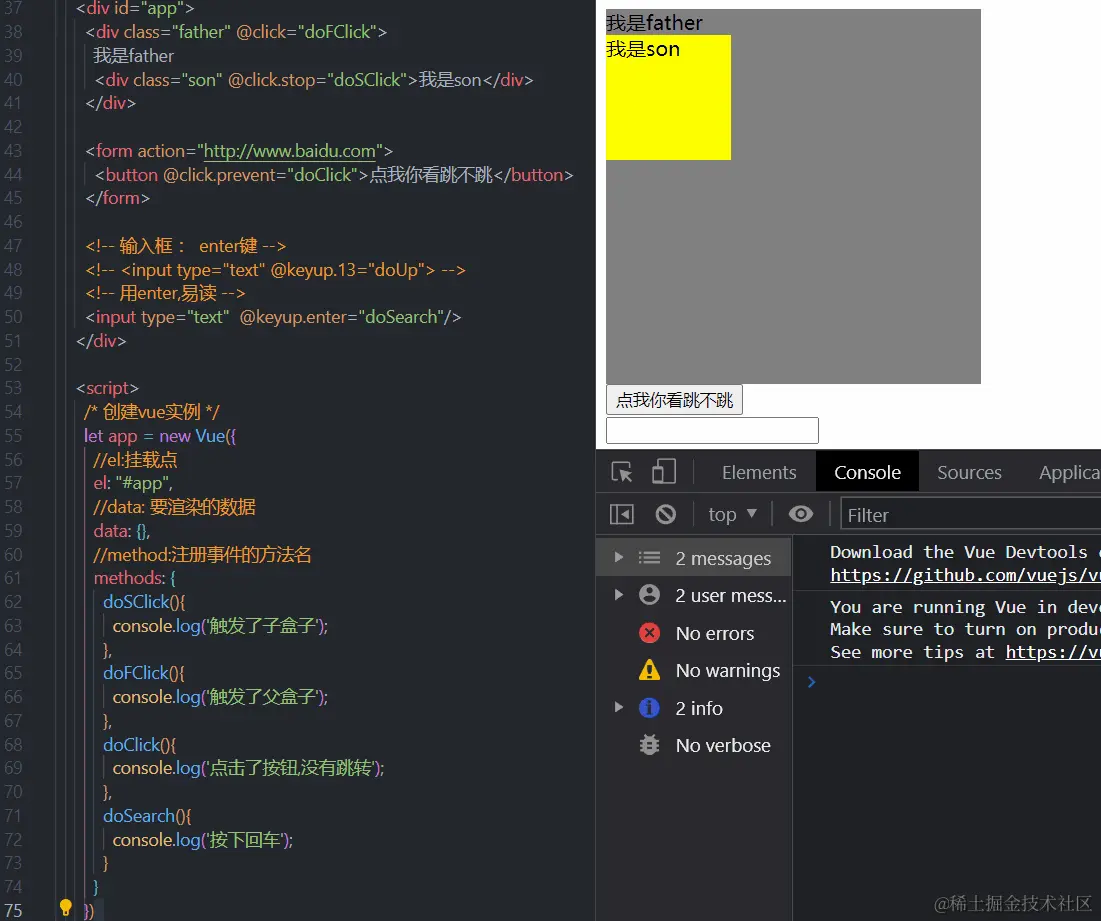Click the user messages person icon
This screenshot has height=921, width=1101.
[x=650, y=595]
